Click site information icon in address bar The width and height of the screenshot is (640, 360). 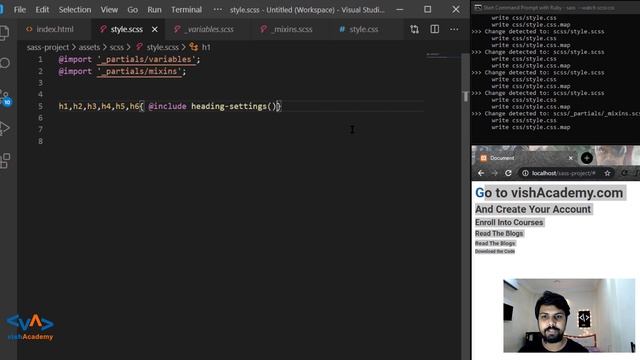[525, 173]
